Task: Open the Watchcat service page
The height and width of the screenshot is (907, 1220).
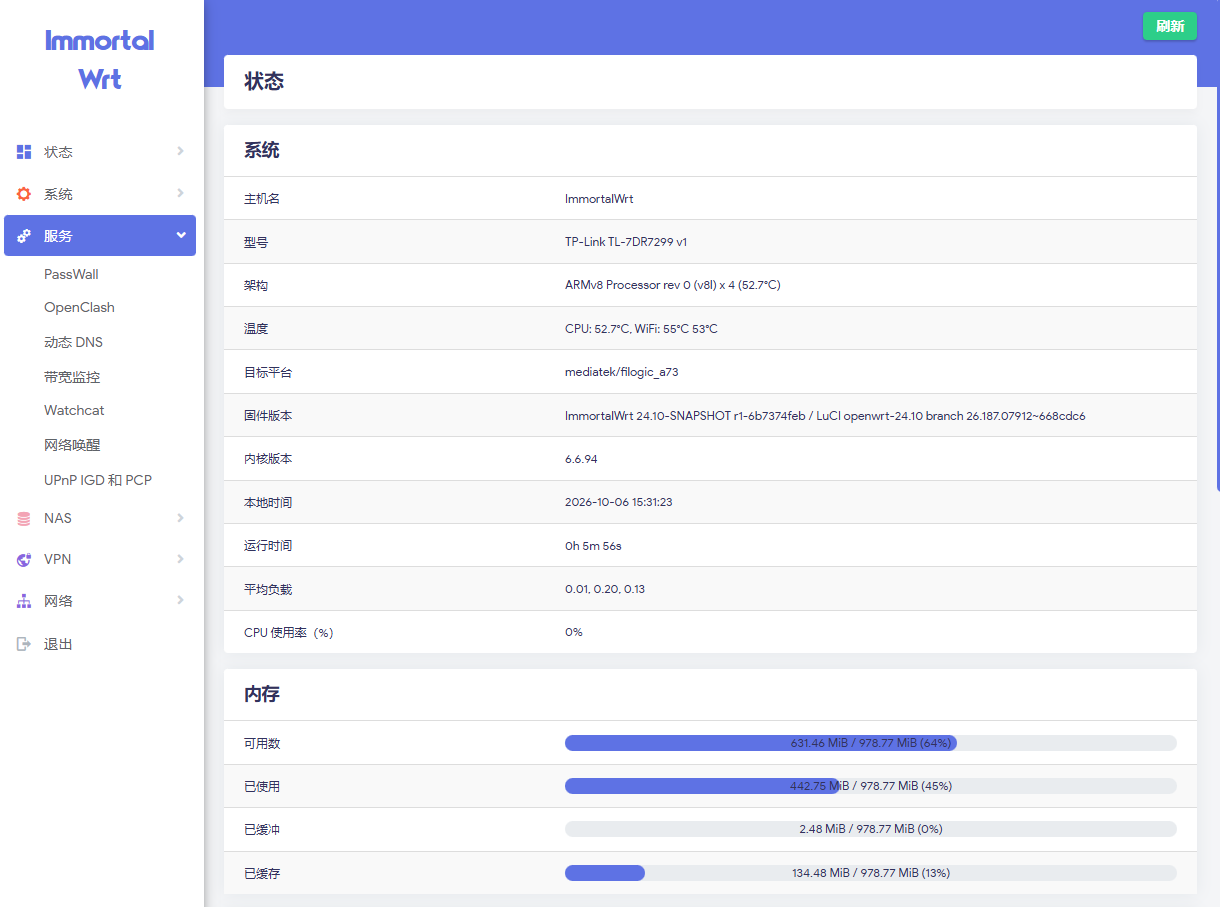Action: pos(74,410)
